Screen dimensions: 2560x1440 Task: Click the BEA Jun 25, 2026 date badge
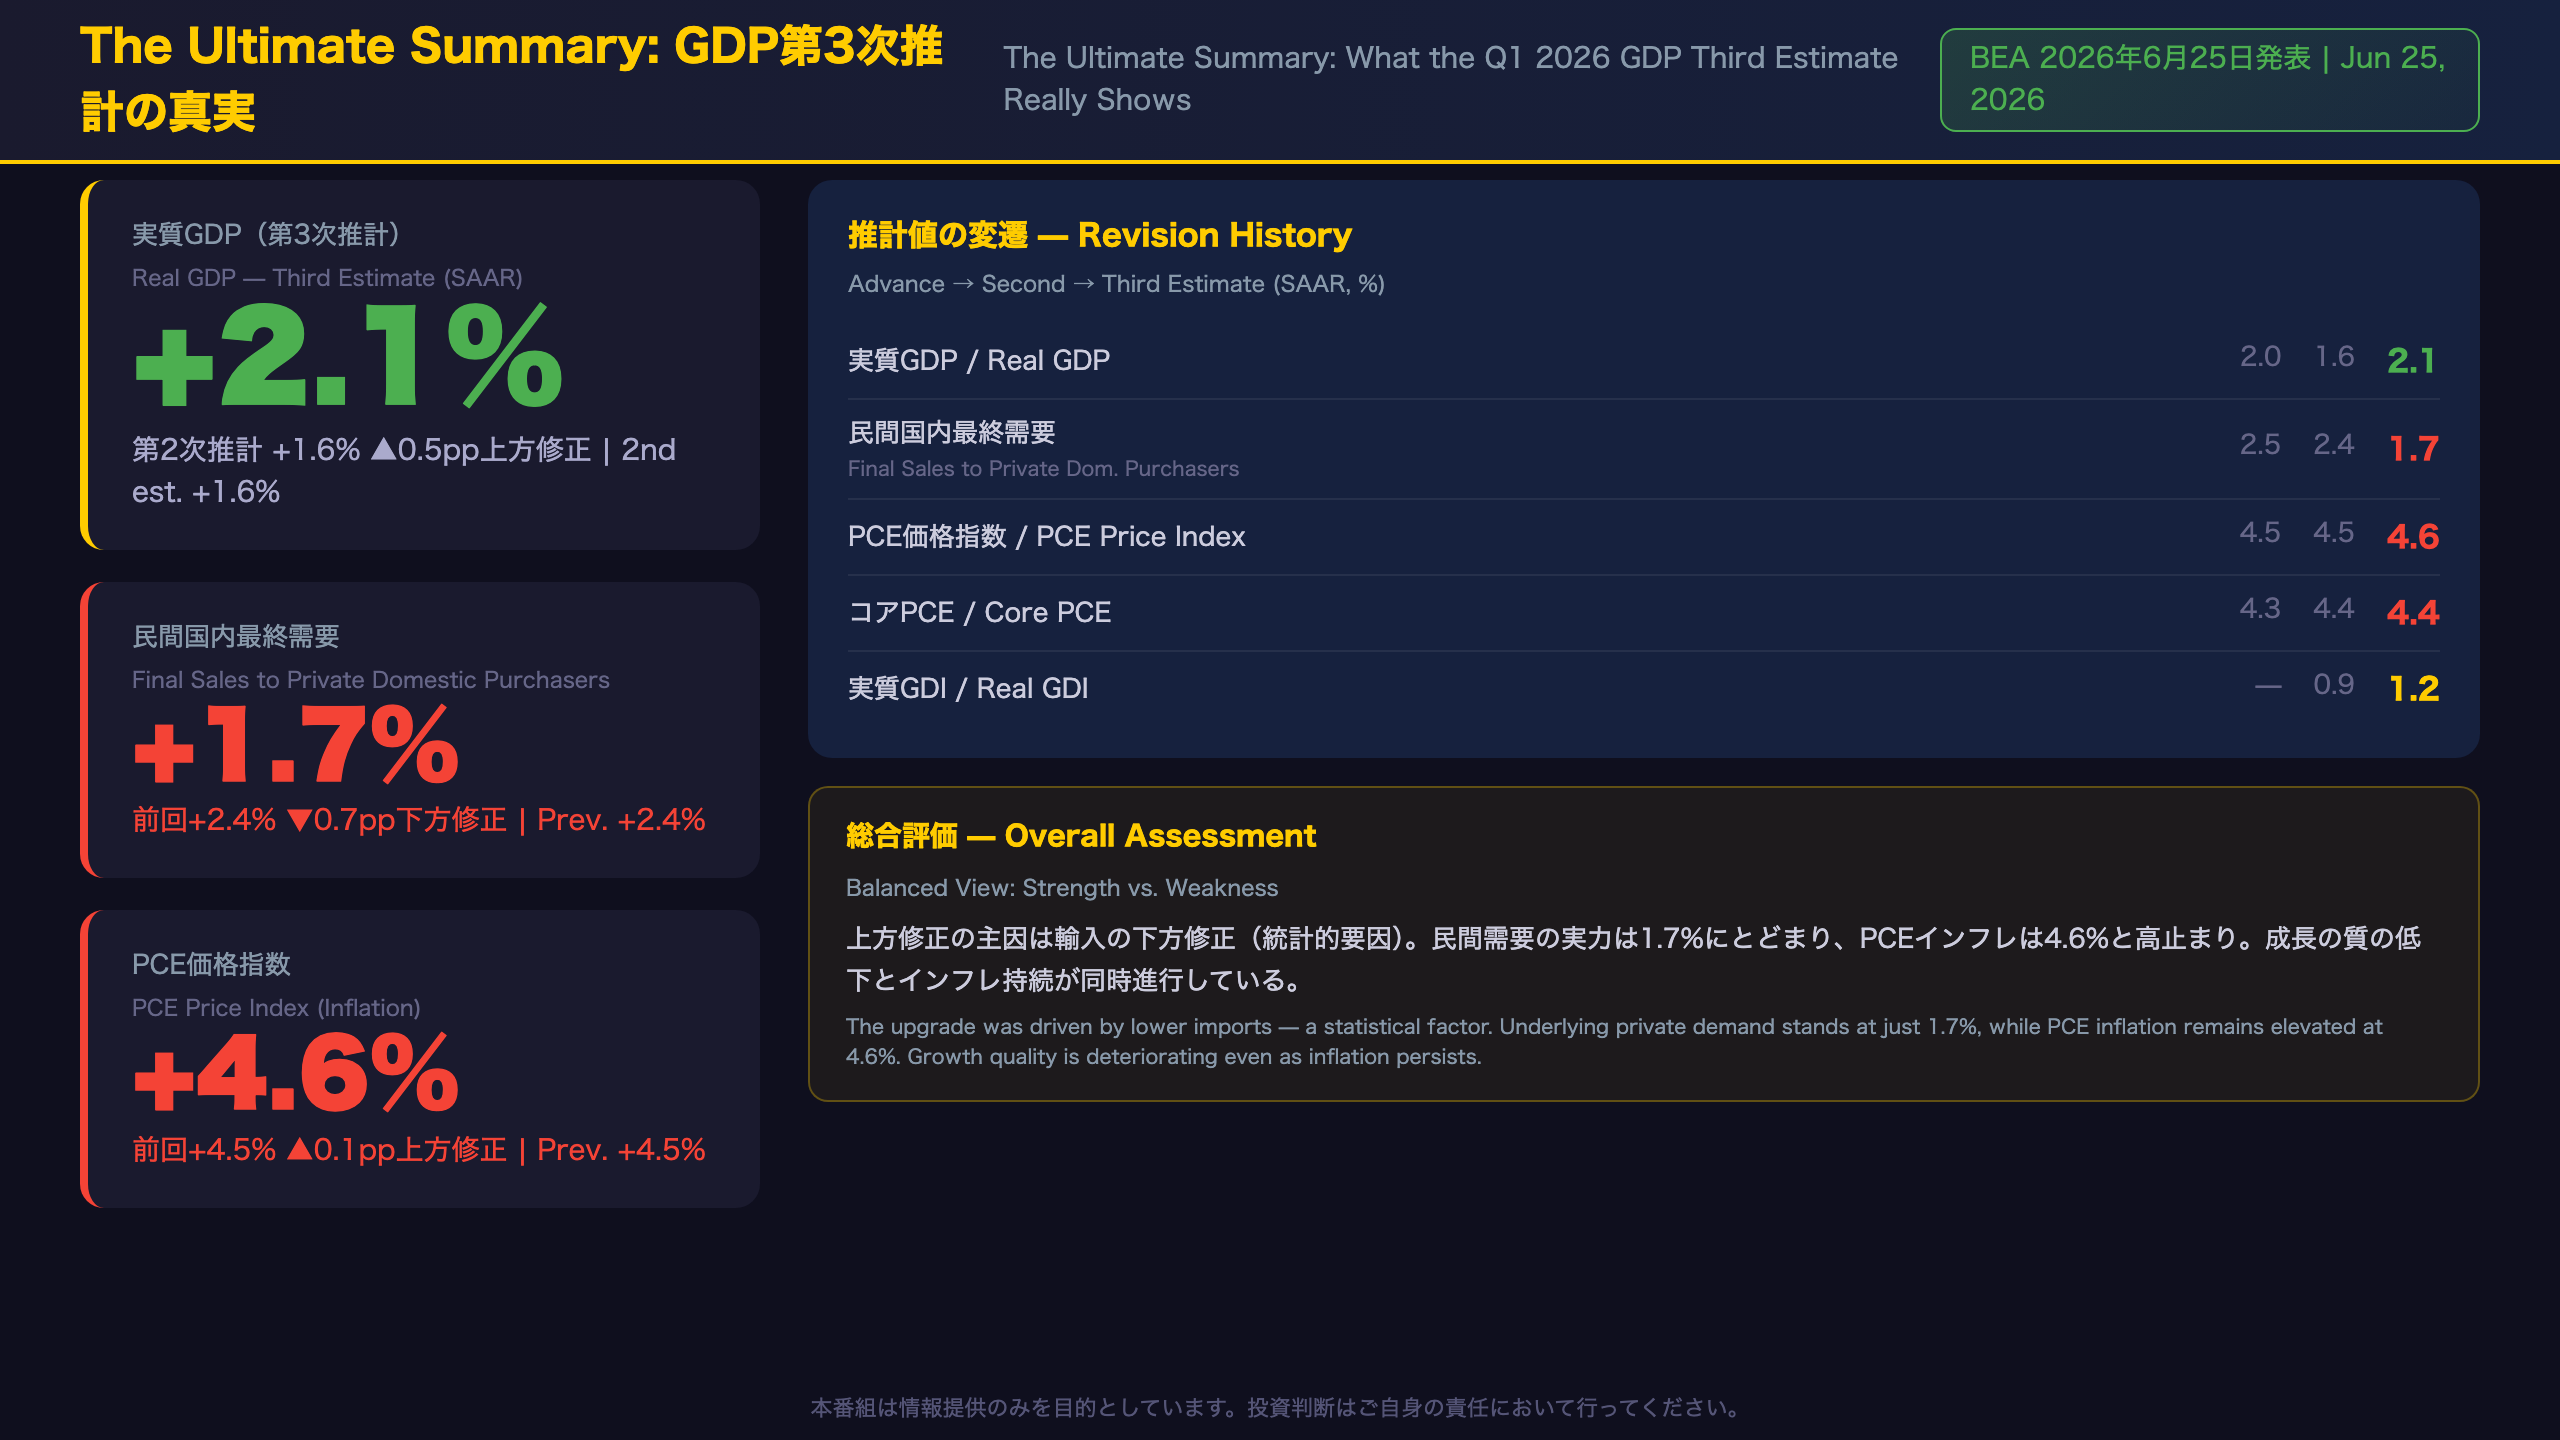coord(2209,79)
